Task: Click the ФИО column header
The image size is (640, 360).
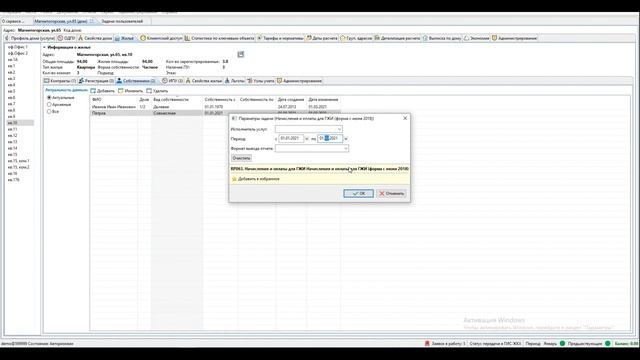Action: coord(114,100)
